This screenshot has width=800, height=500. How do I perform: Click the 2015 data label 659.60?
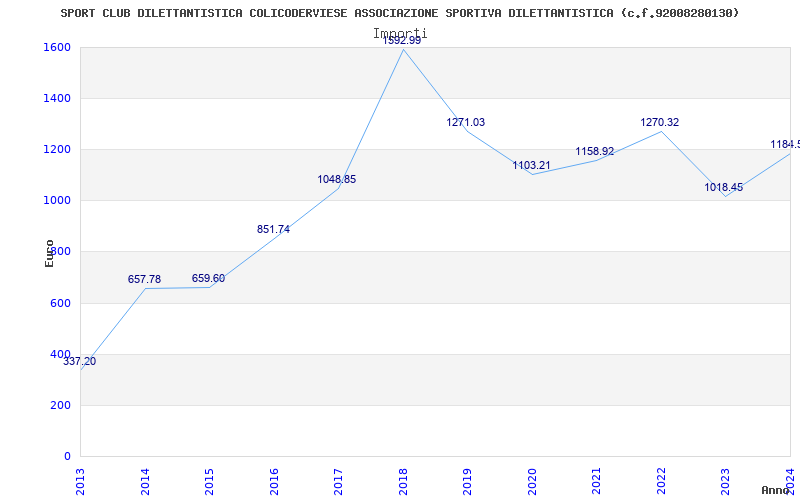coord(208,278)
